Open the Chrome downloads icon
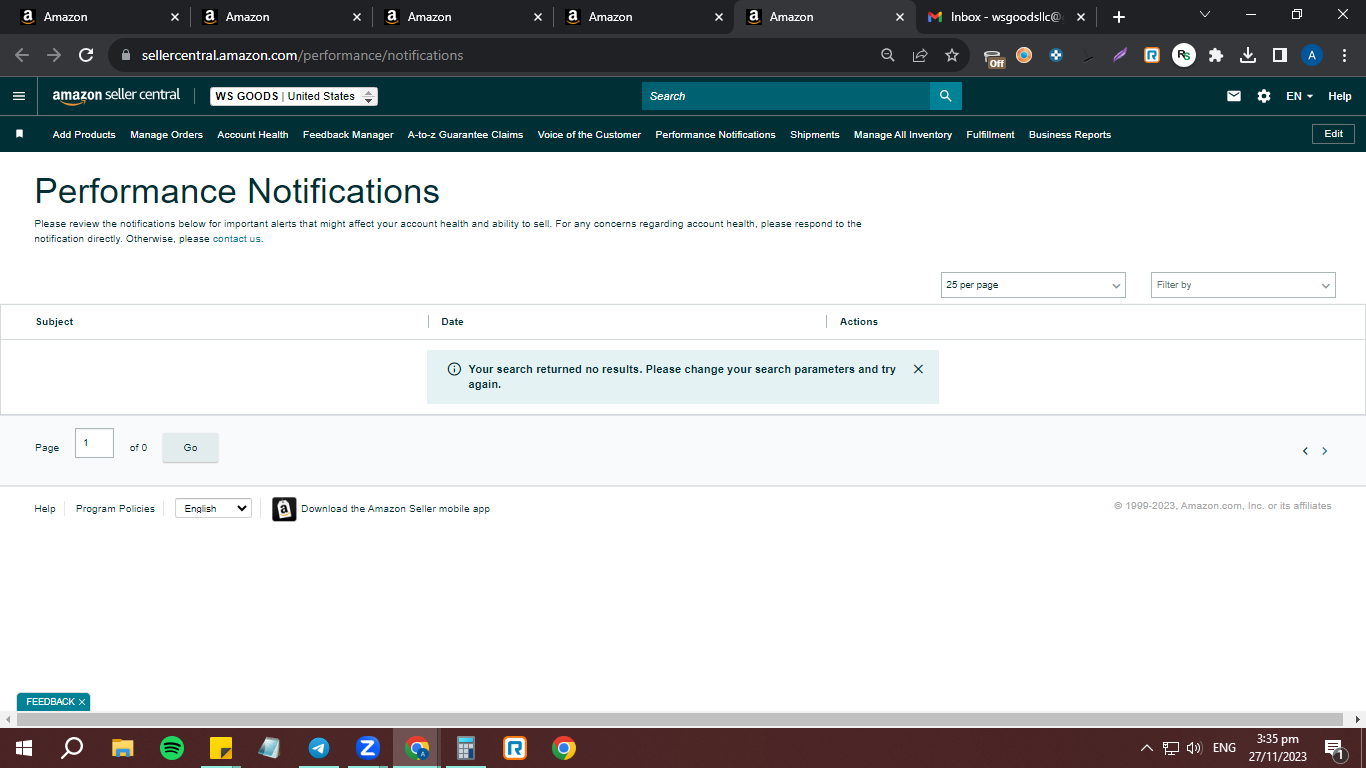The image size is (1366, 768). tap(1248, 55)
